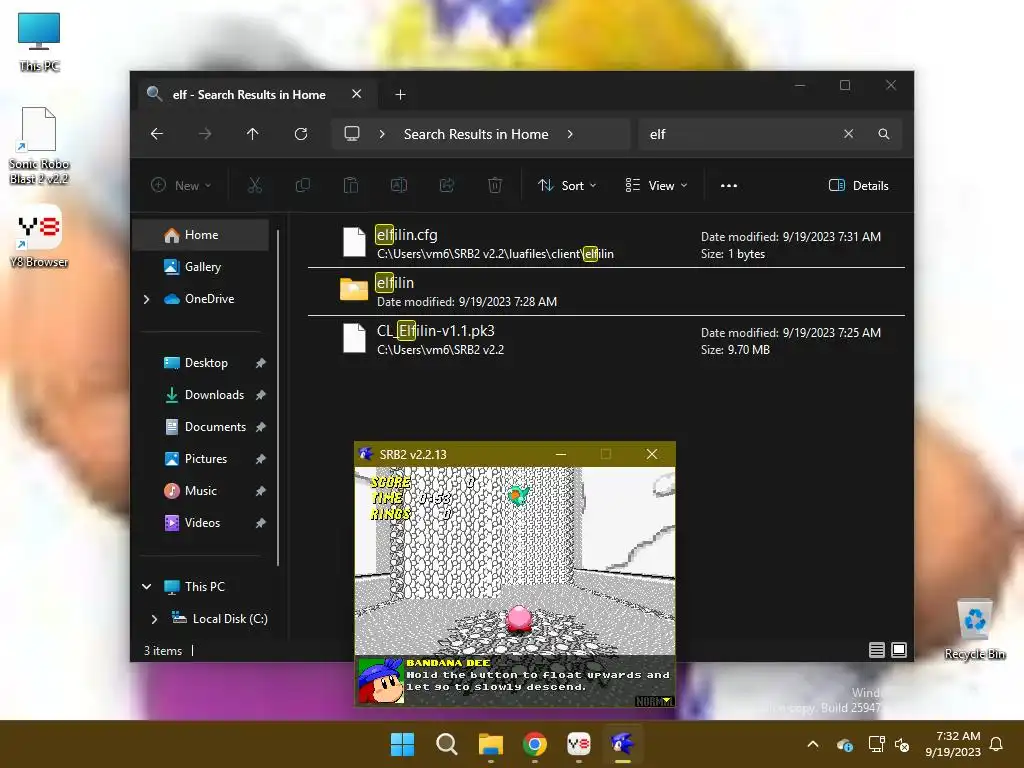
Task: Switch to details list view layout
Action: [x=877, y=650]
